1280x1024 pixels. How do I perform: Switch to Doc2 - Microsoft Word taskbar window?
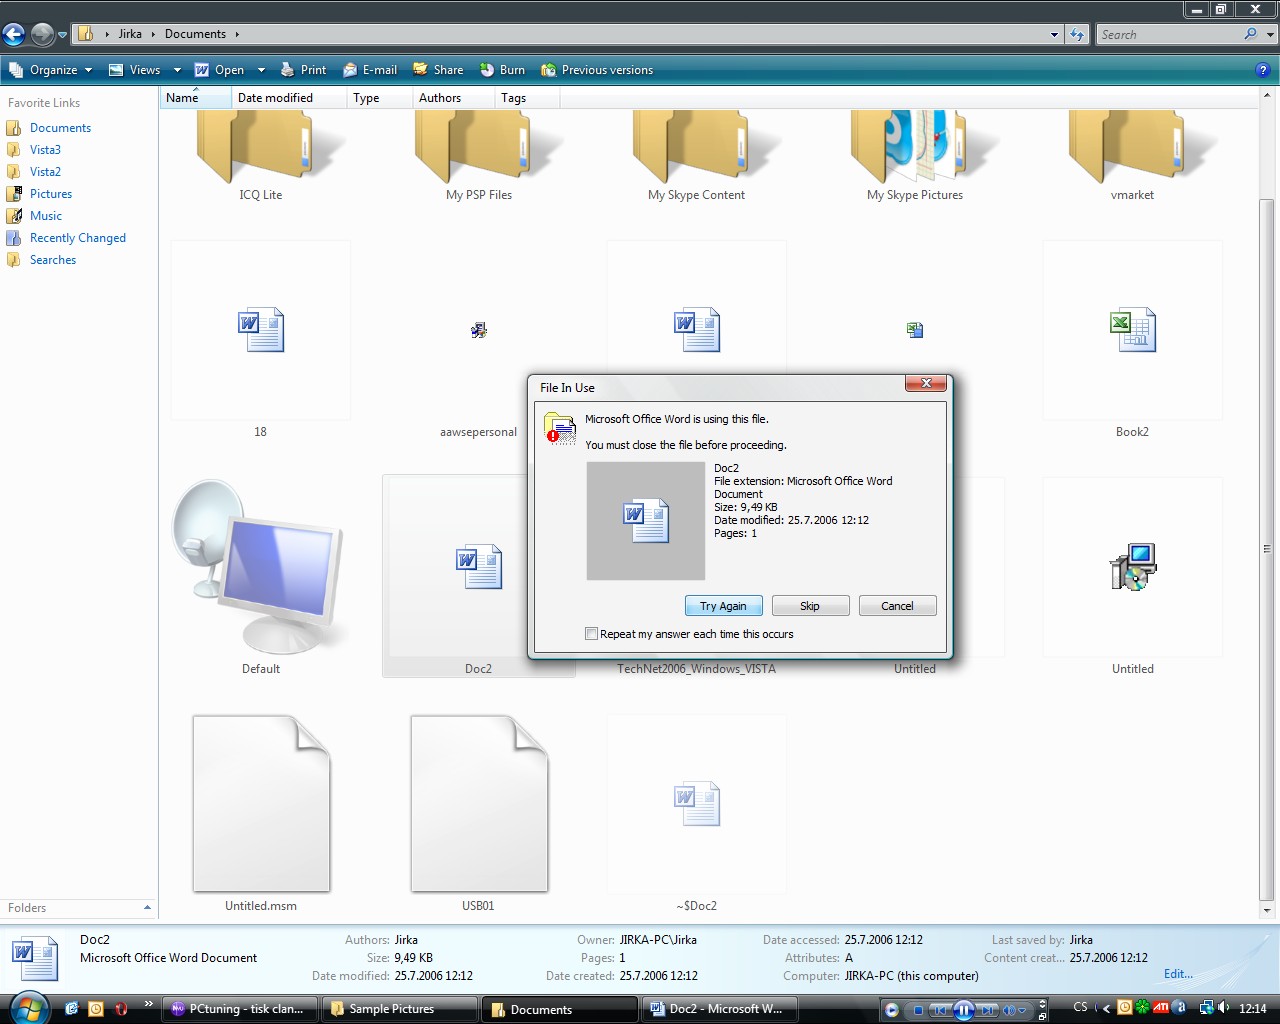(719, 1009)
